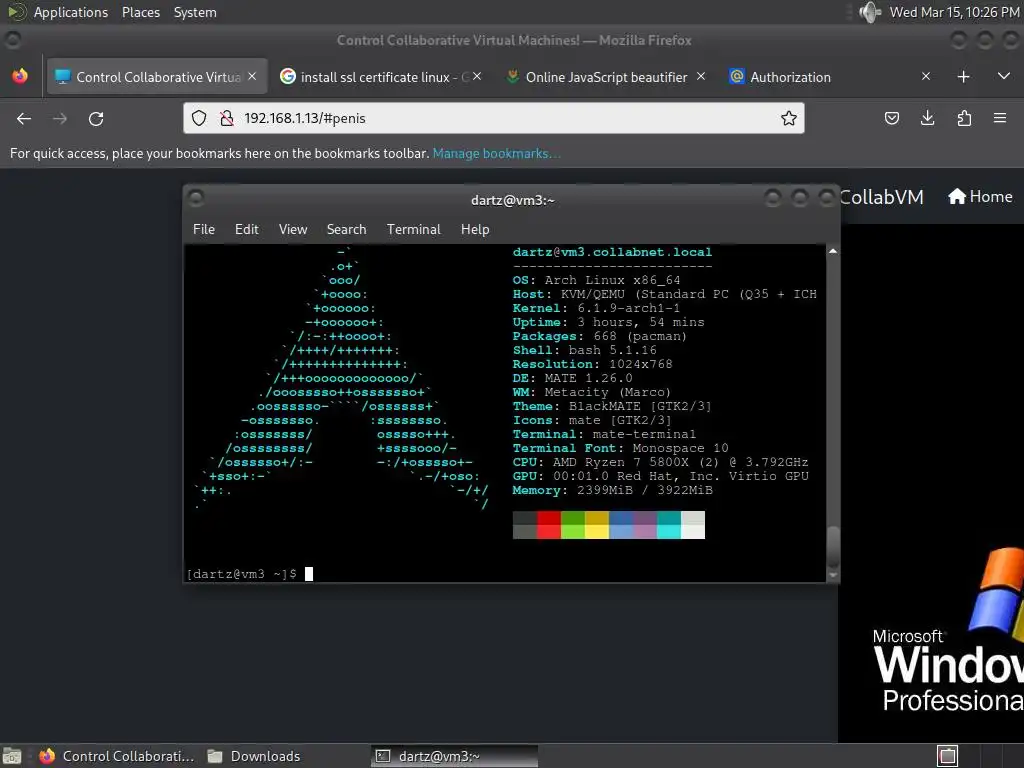
Task: Reload the current page
Action: coord(96,118)
